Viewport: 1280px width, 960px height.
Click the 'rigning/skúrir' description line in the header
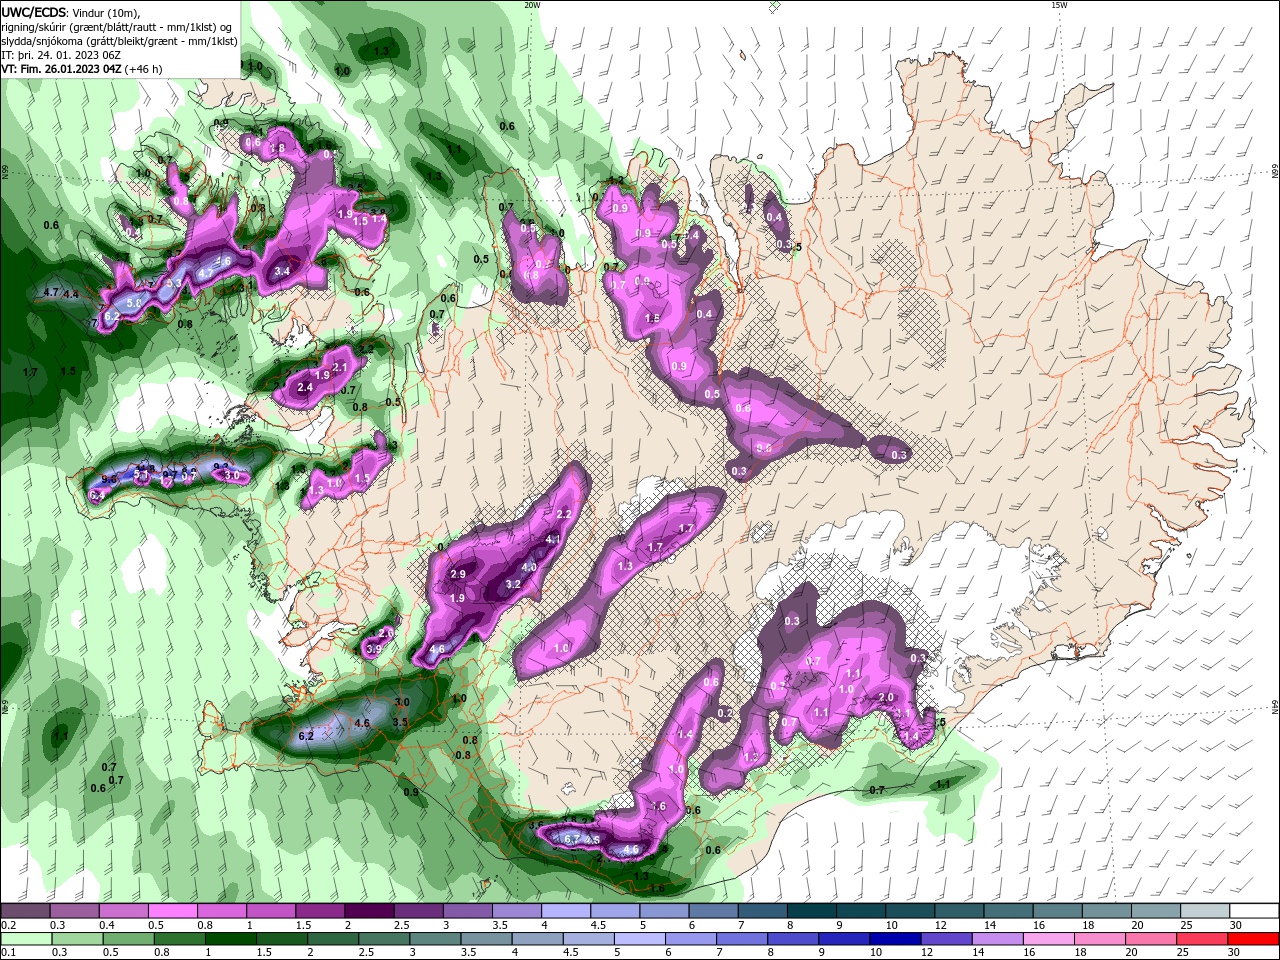(118, 27)
